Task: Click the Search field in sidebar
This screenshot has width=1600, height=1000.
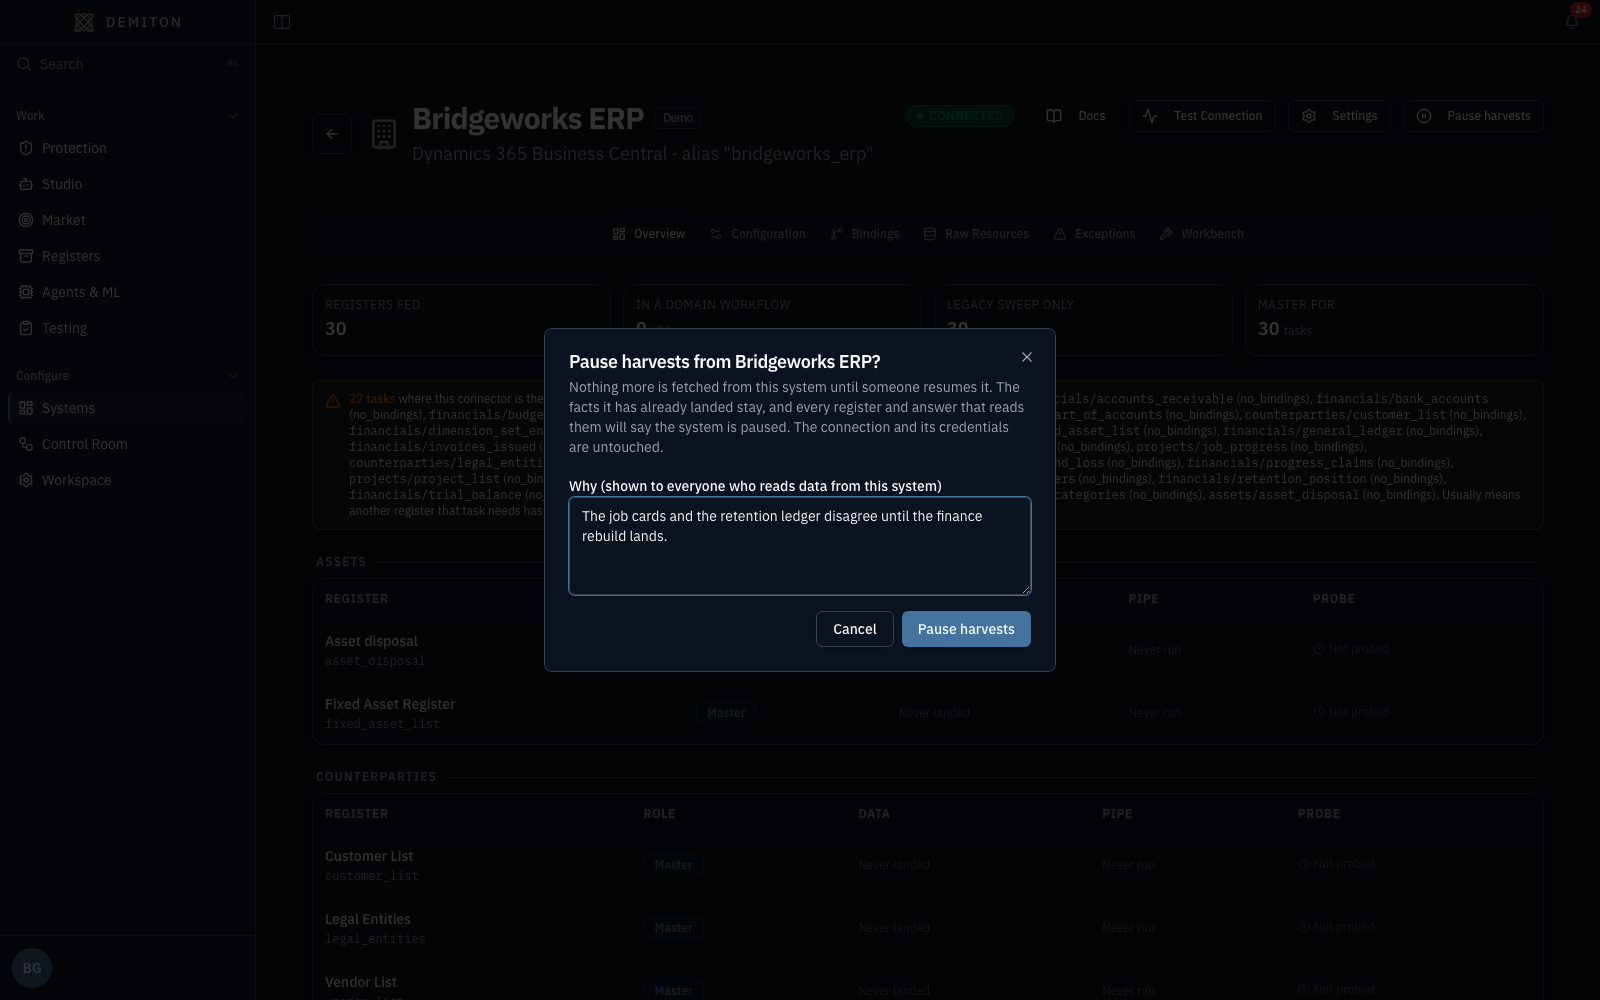Action: coord(128,64)
